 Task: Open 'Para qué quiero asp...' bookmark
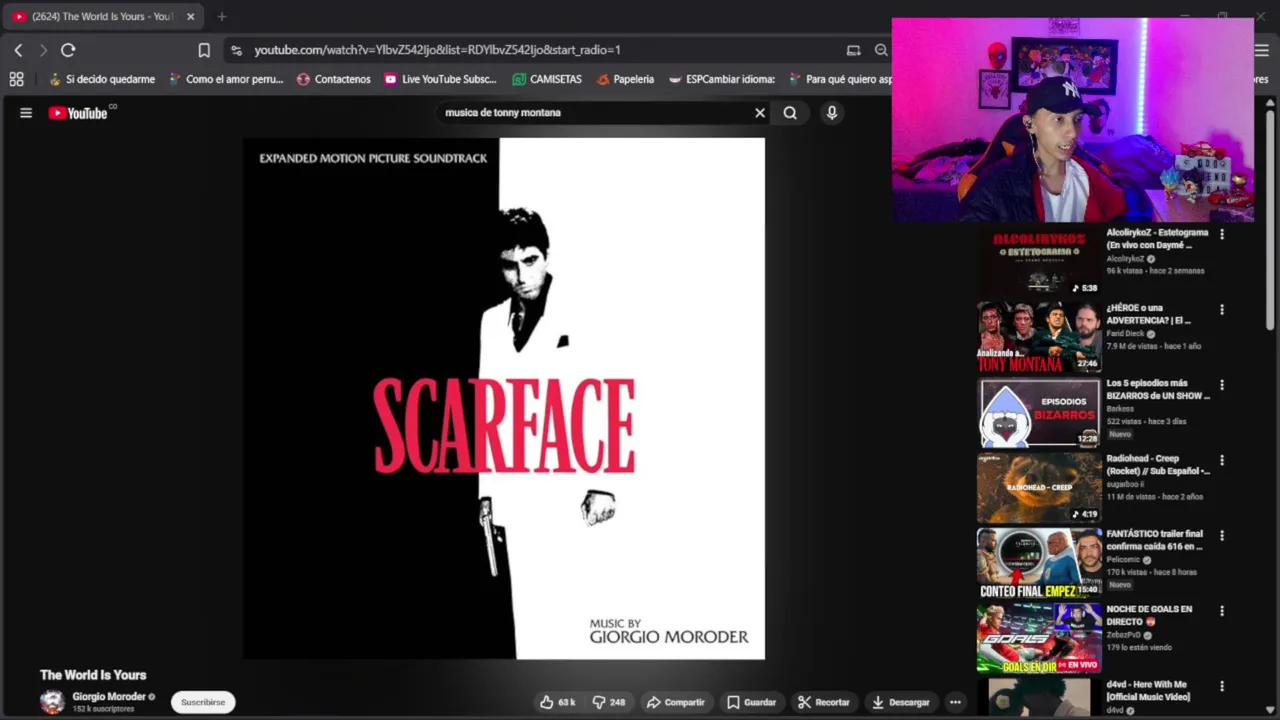tap(840, 79)
